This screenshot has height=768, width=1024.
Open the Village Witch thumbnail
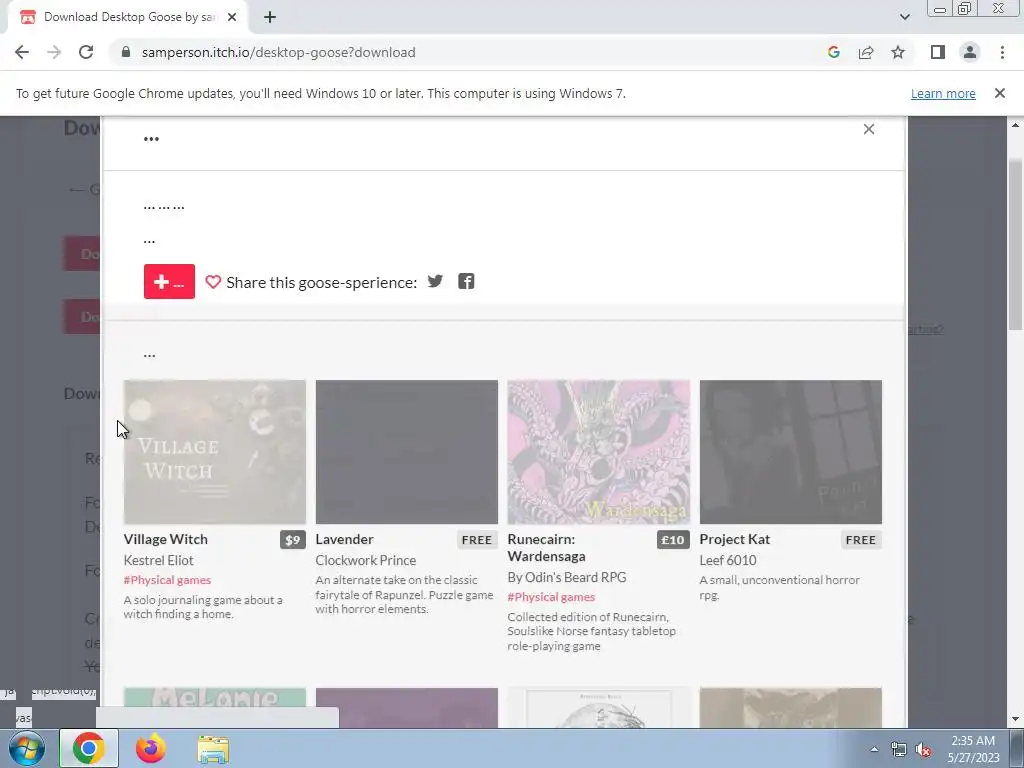(x=215, y=452)
